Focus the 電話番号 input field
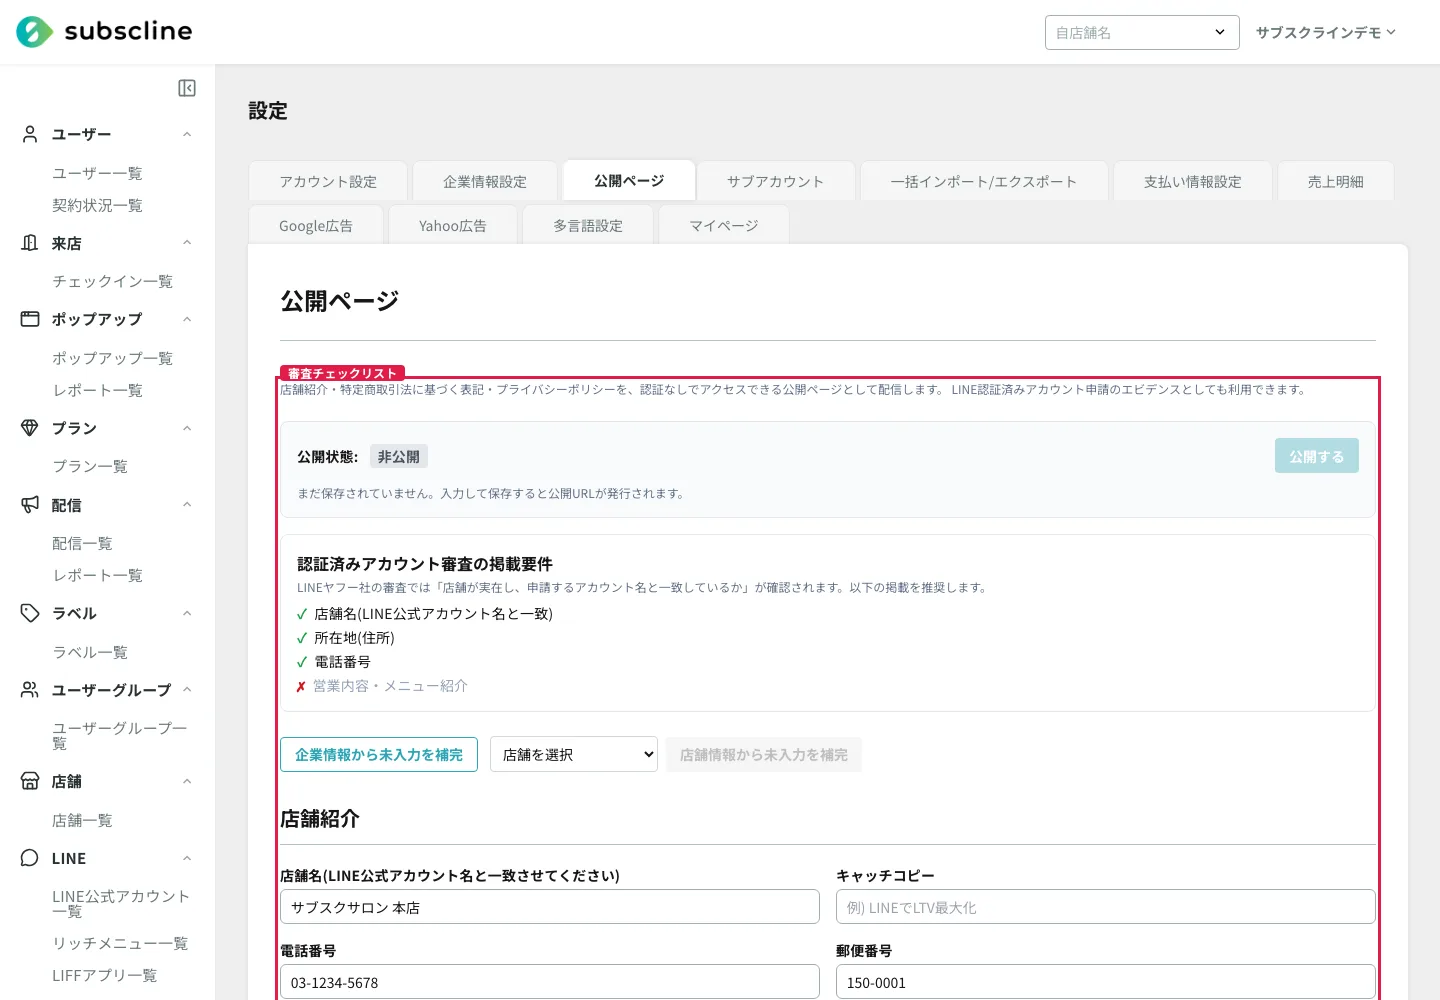This screenshot has height=1000, width=1440. click(550, 982)
